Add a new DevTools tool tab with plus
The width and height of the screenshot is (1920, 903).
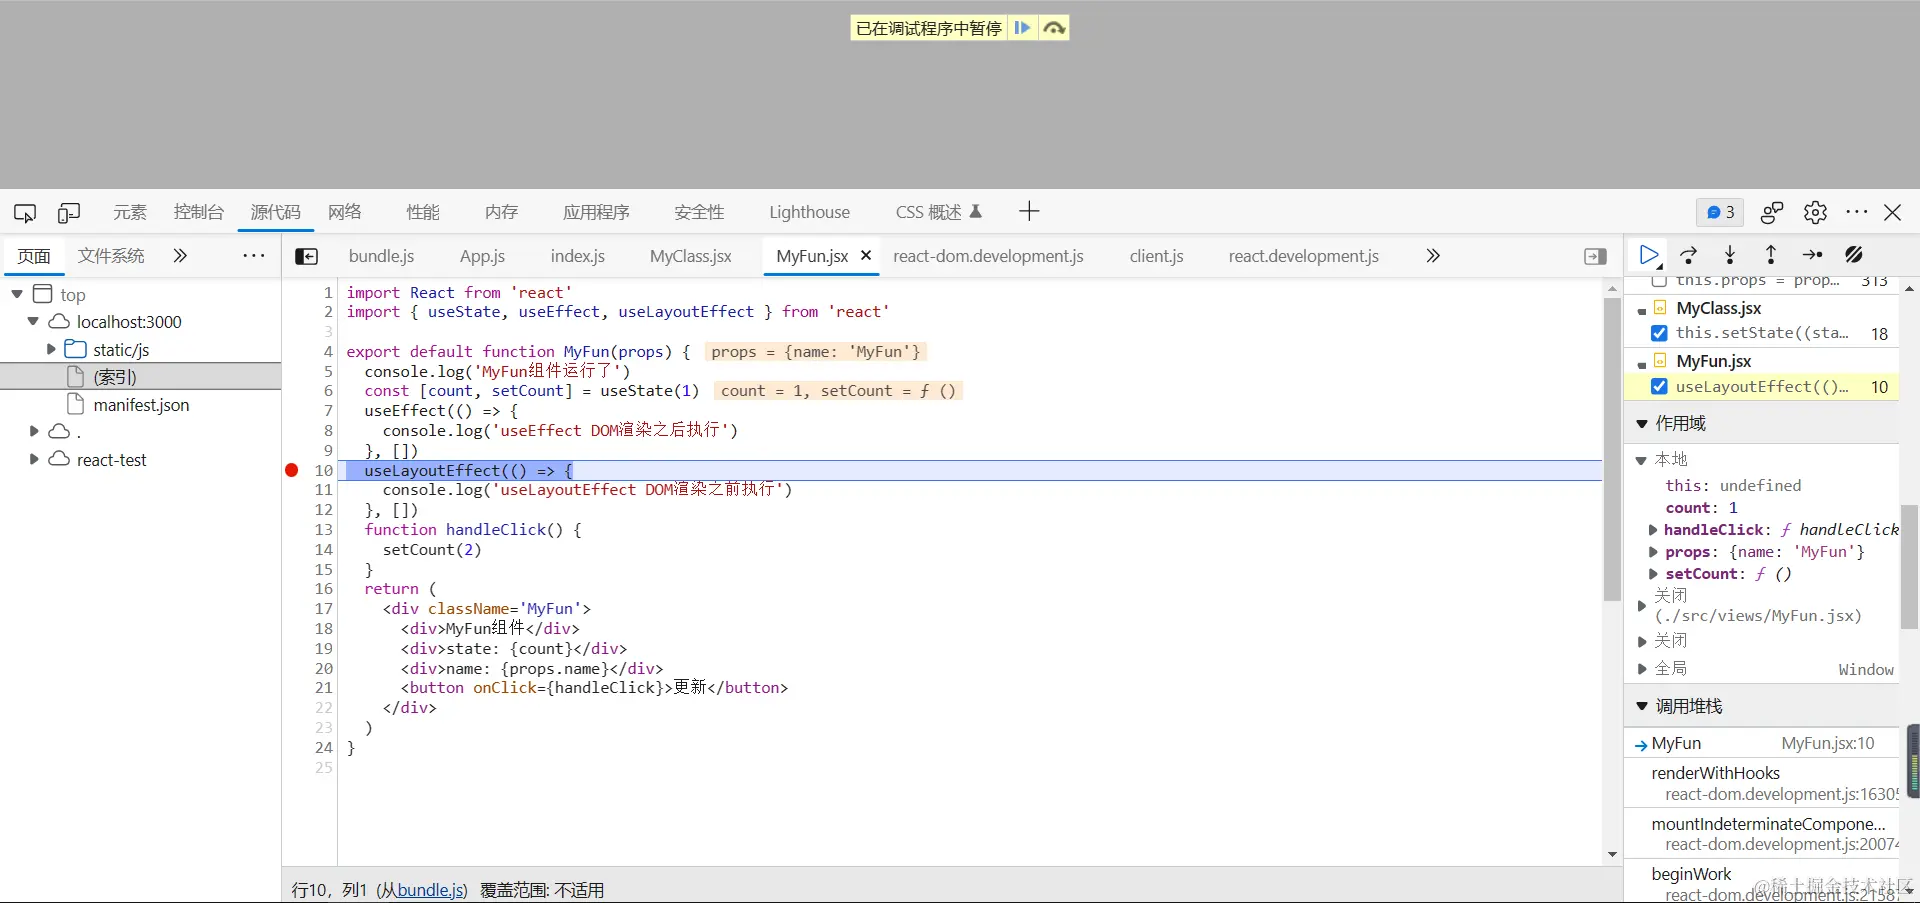1029,211
